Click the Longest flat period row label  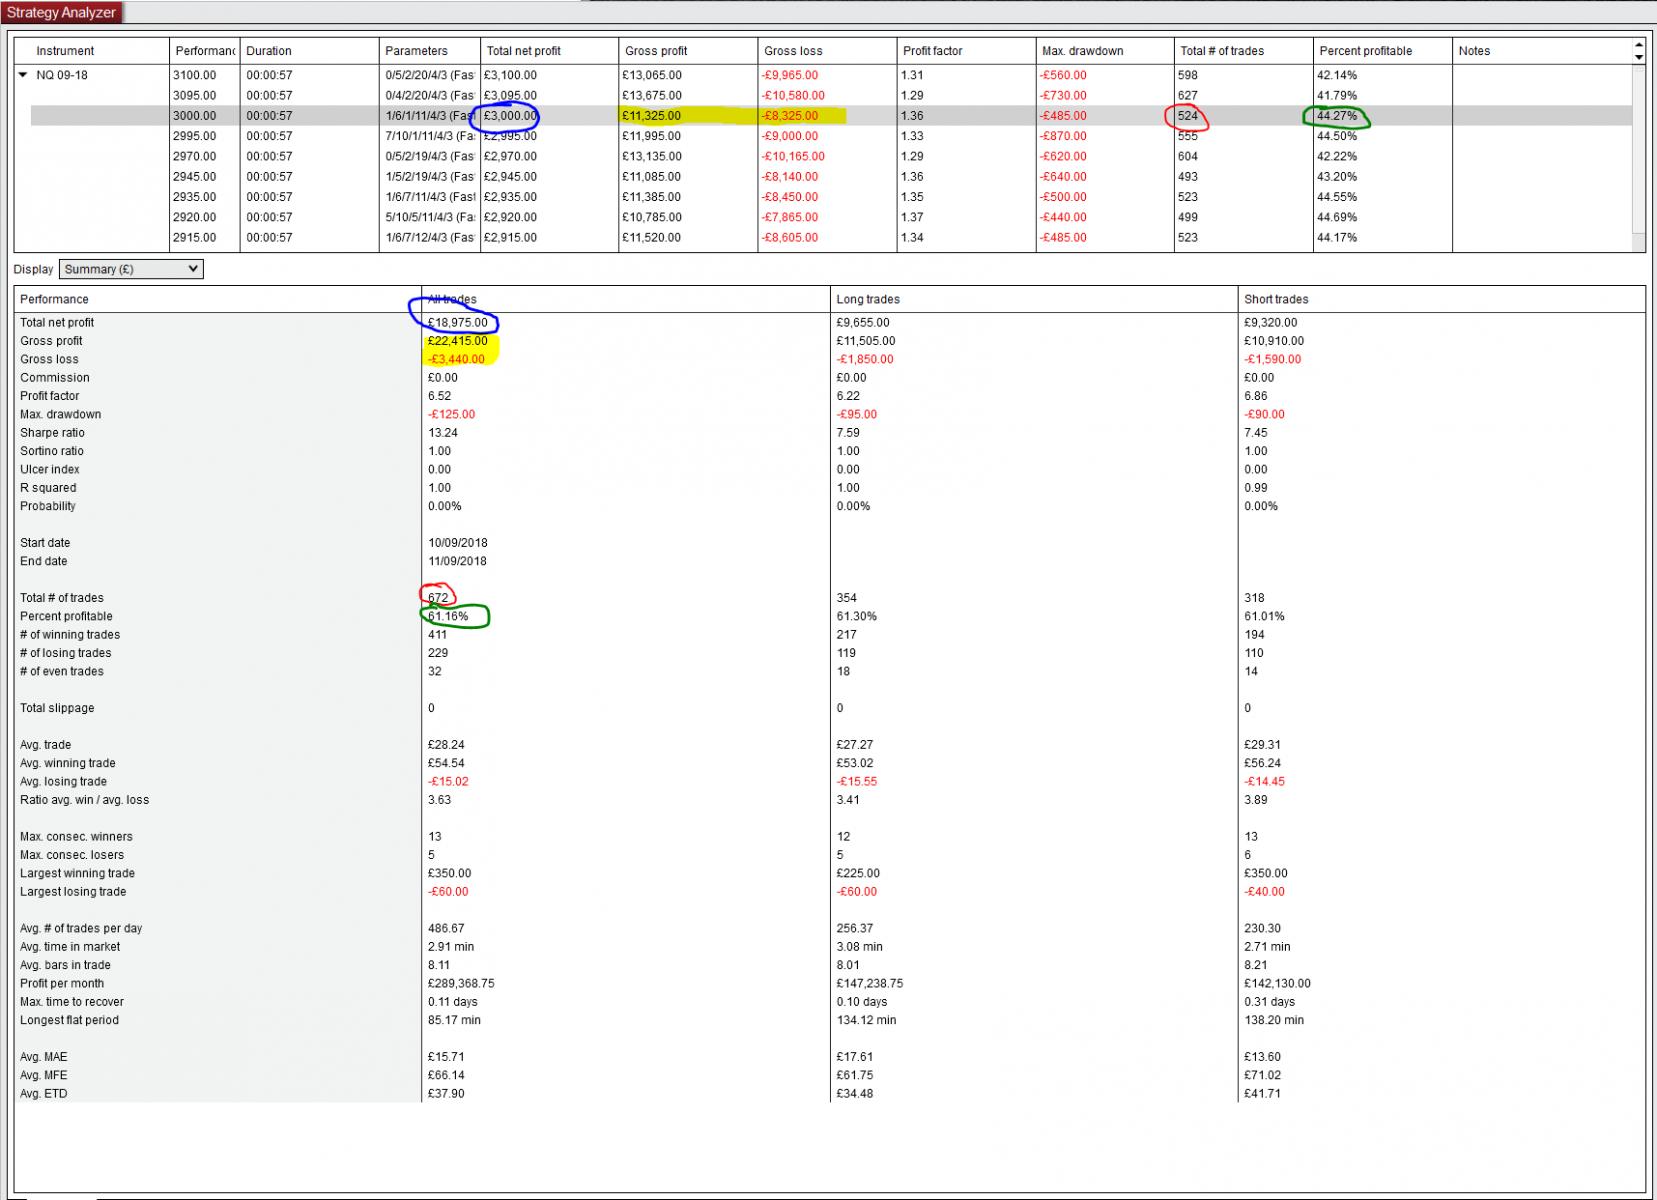click(x=69, y=1020)
